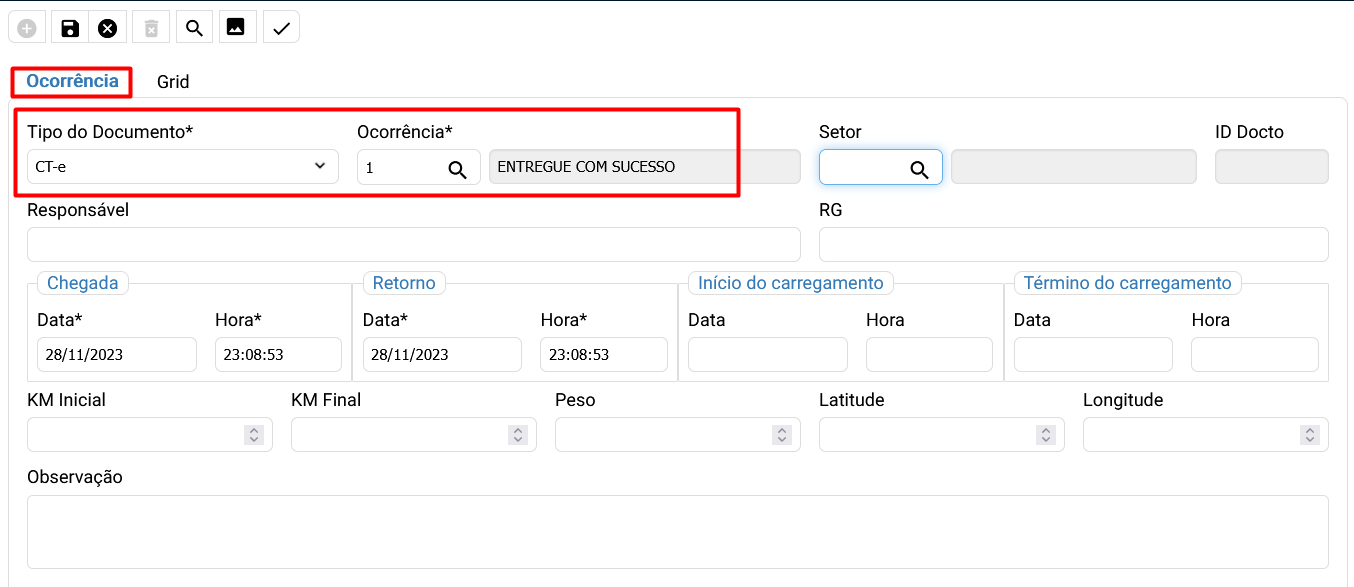This screenshot has height=587, width=1354.
Task: Select the Ocorrência tab
Action: point(73,81)
